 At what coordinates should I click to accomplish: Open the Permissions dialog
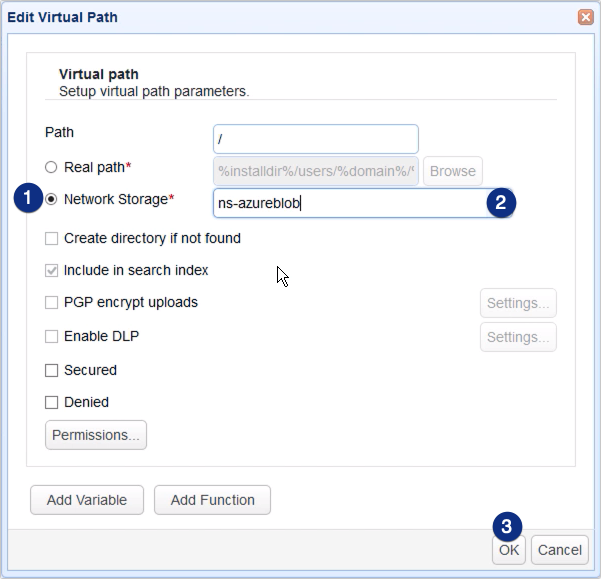[96, 435]
